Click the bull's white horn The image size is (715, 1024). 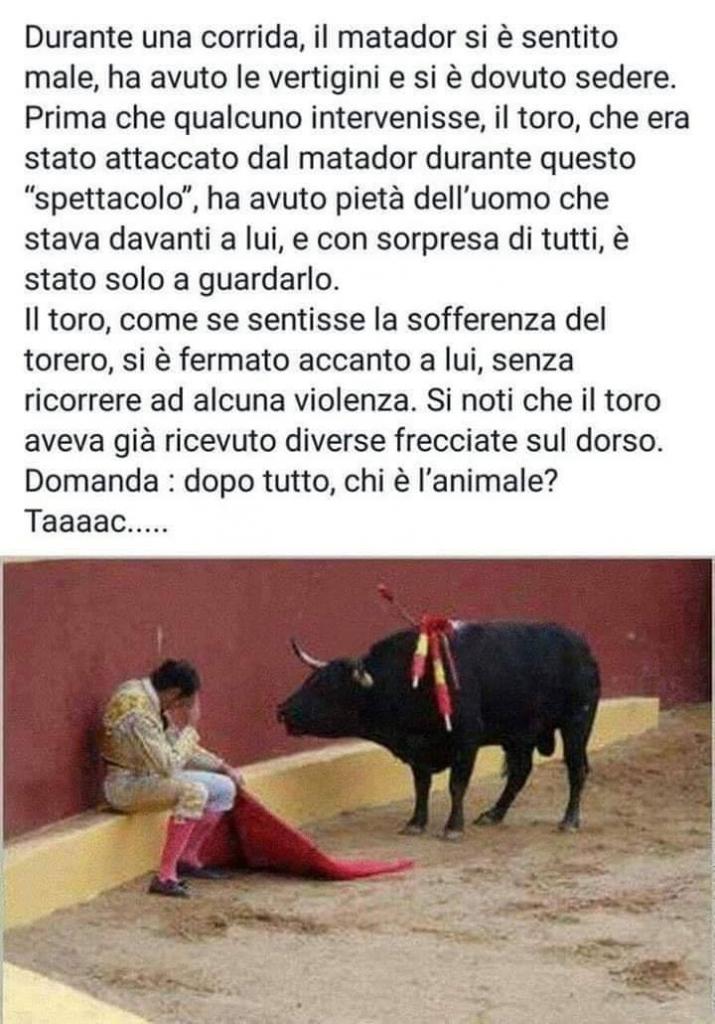point(307,654)
